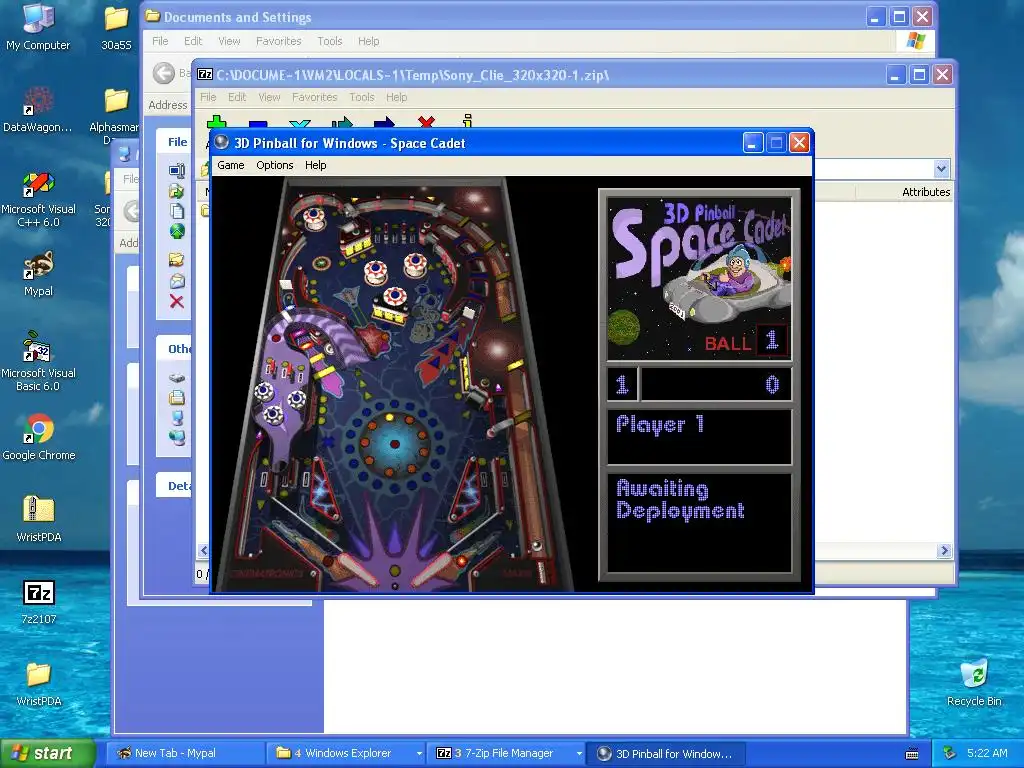
Task: Click the copy-folder task icon showing two pages
Action: pyautogui.click(x=176, y=211)
